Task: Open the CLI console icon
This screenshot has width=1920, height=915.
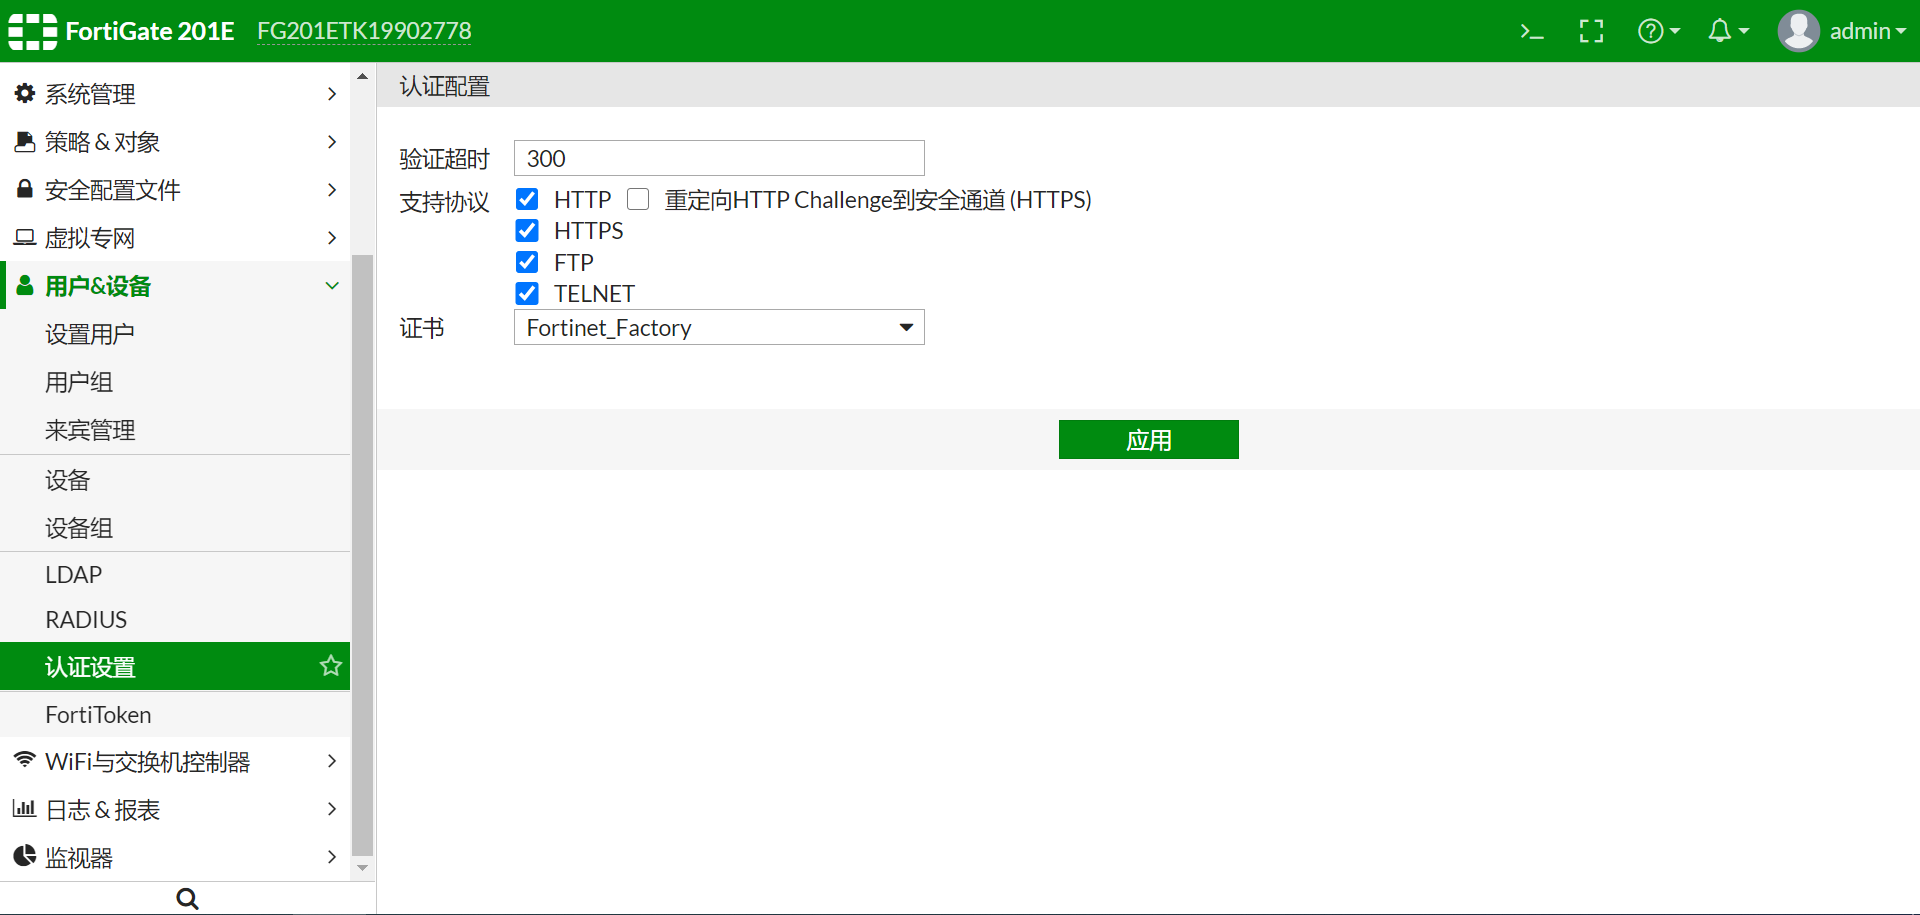Action: pos(1531,32)
